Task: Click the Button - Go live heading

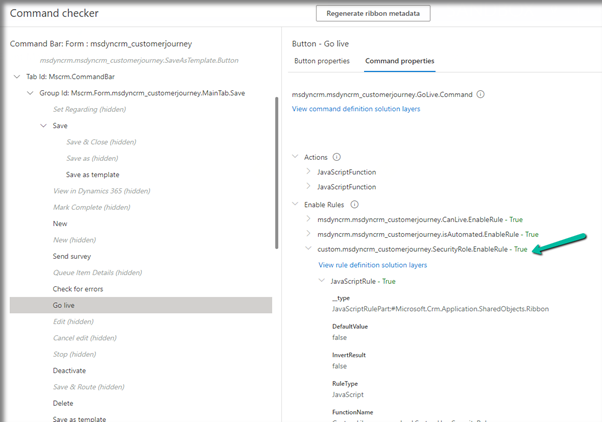Action: 320,44
